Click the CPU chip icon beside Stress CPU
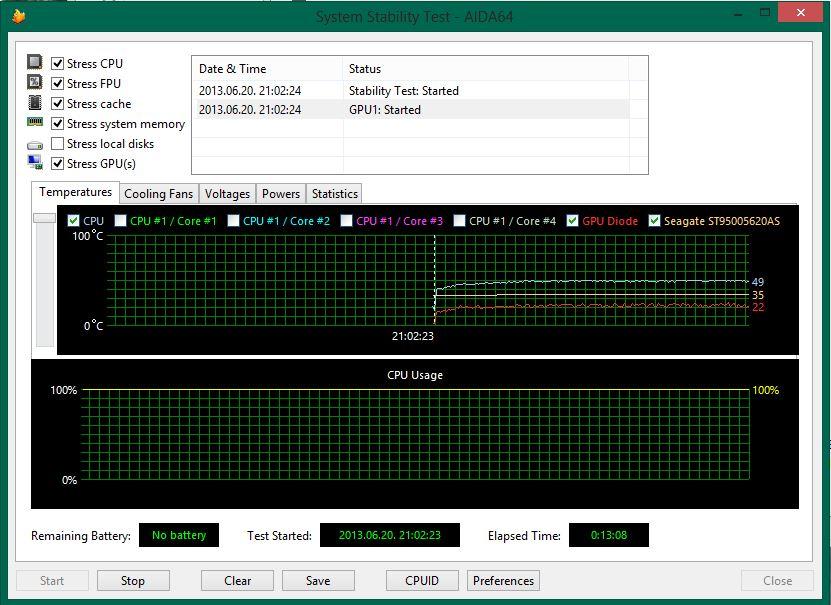Screen dimensions: 831x605 35,62
